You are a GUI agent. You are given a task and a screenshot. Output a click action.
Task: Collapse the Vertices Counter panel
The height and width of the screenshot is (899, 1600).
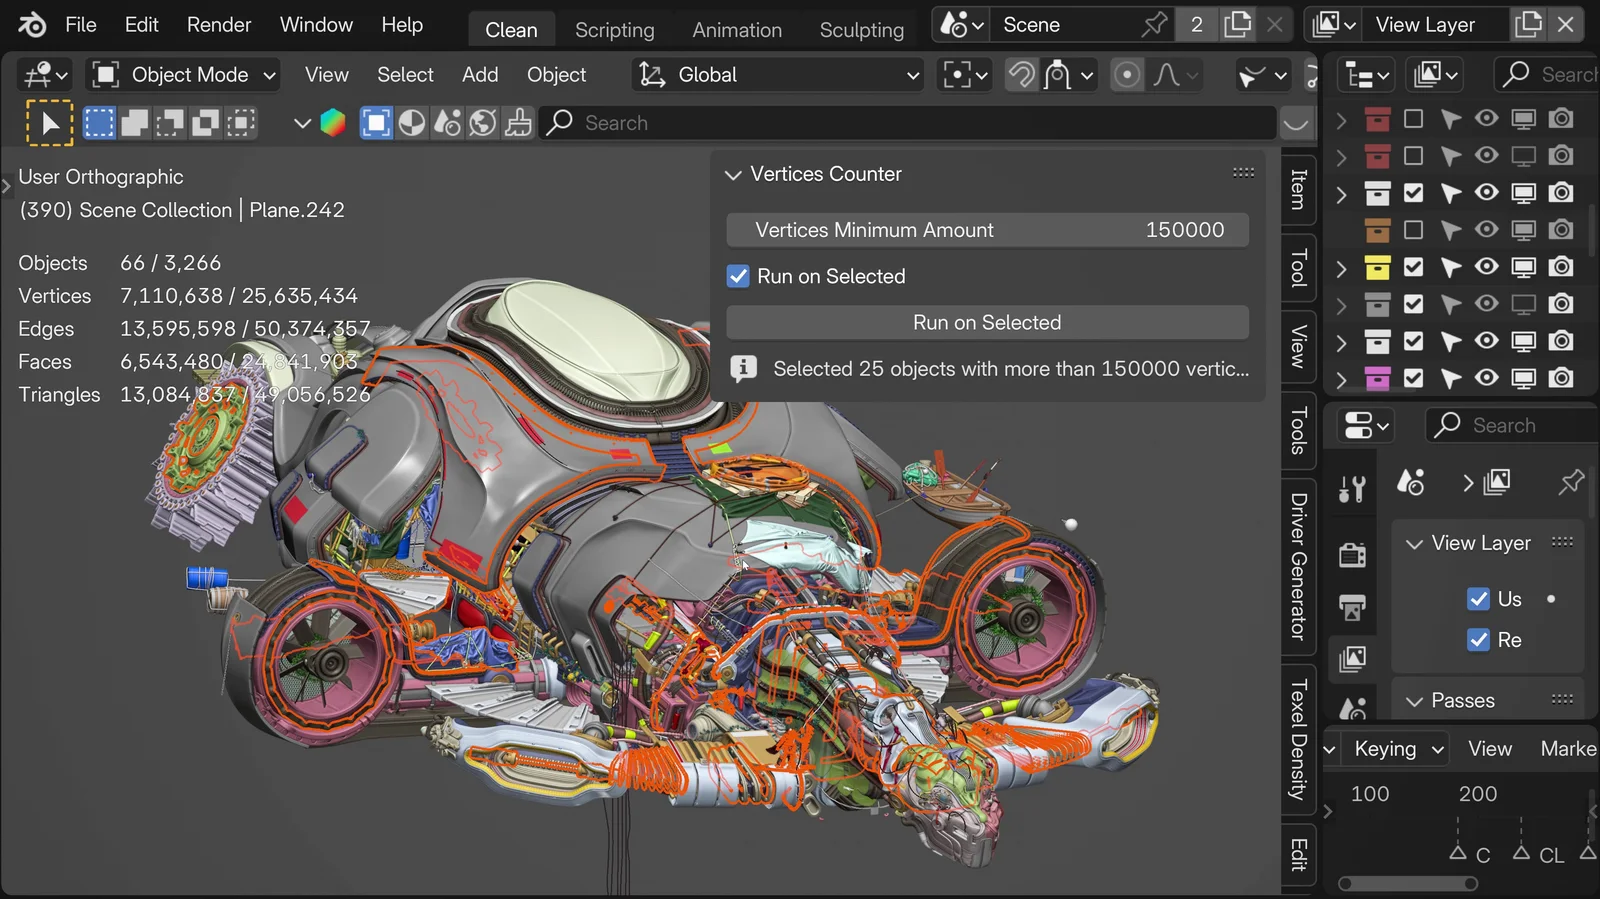tap(733, 175)
